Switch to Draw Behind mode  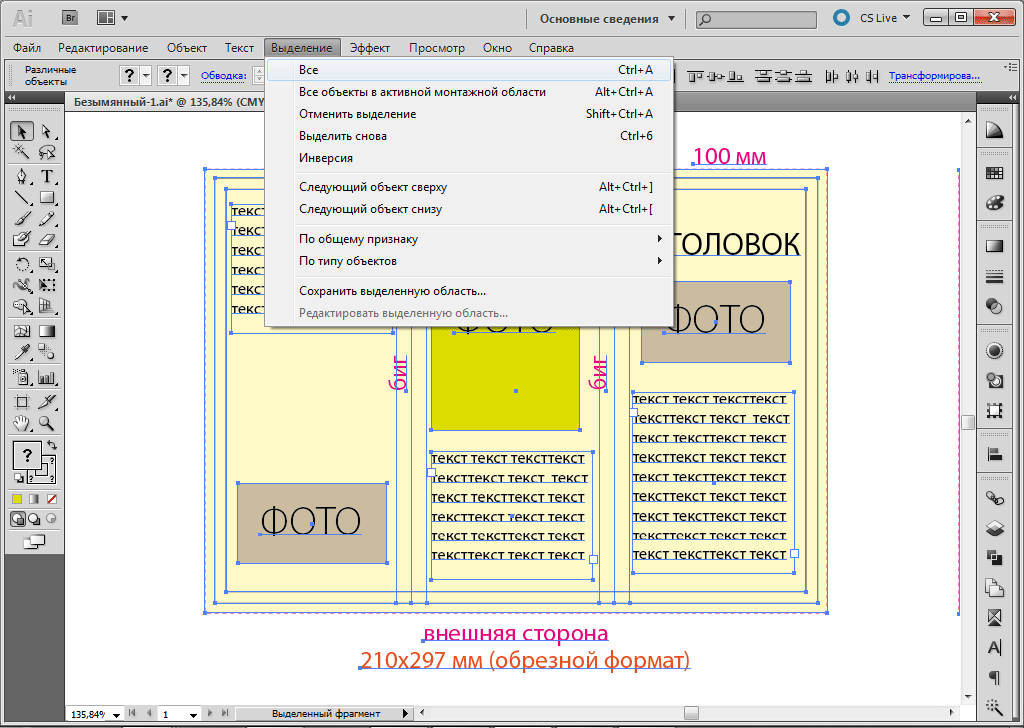[x=34, y=519]
